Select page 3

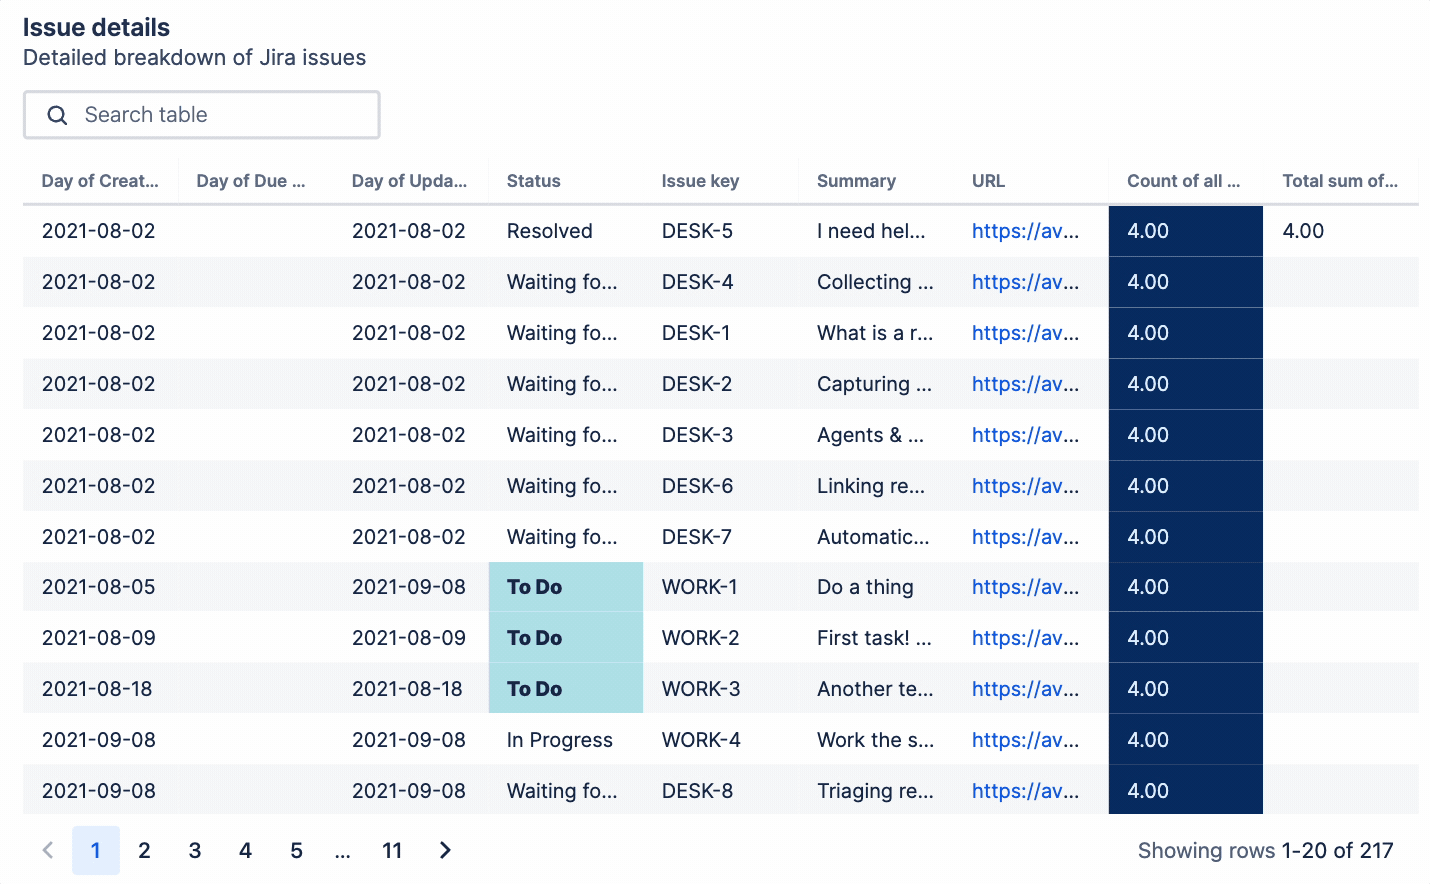pos(194,850)
